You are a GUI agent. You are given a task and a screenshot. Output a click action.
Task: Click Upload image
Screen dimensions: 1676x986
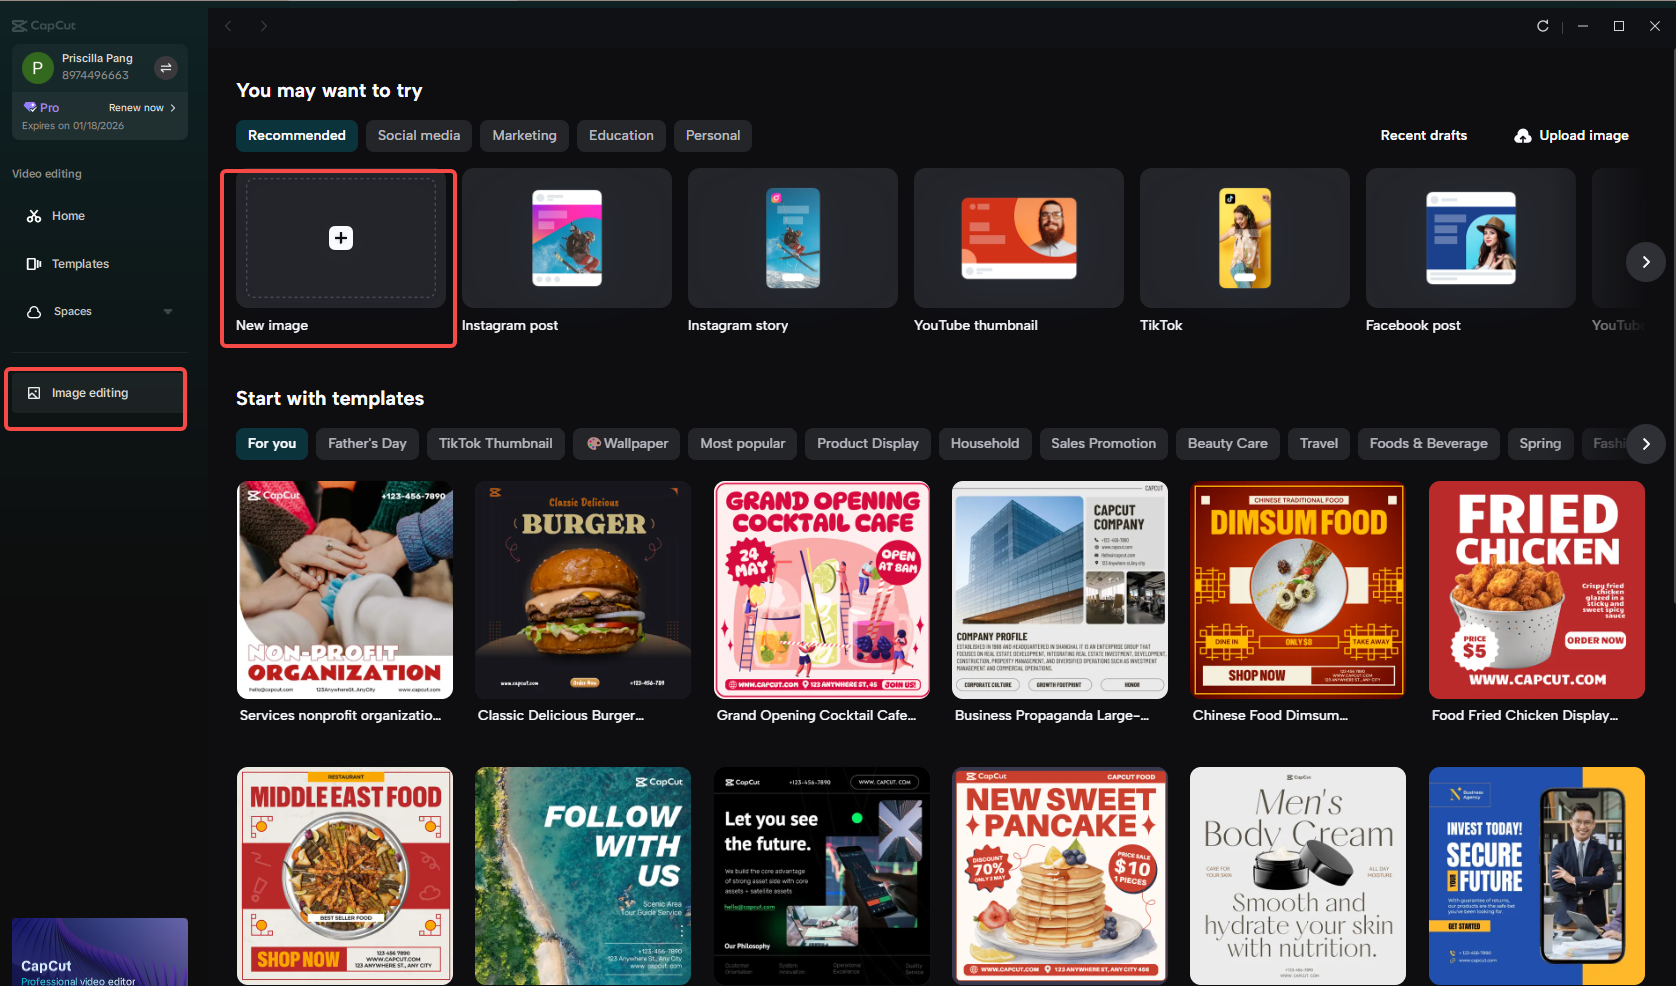tap(1570, 135)
